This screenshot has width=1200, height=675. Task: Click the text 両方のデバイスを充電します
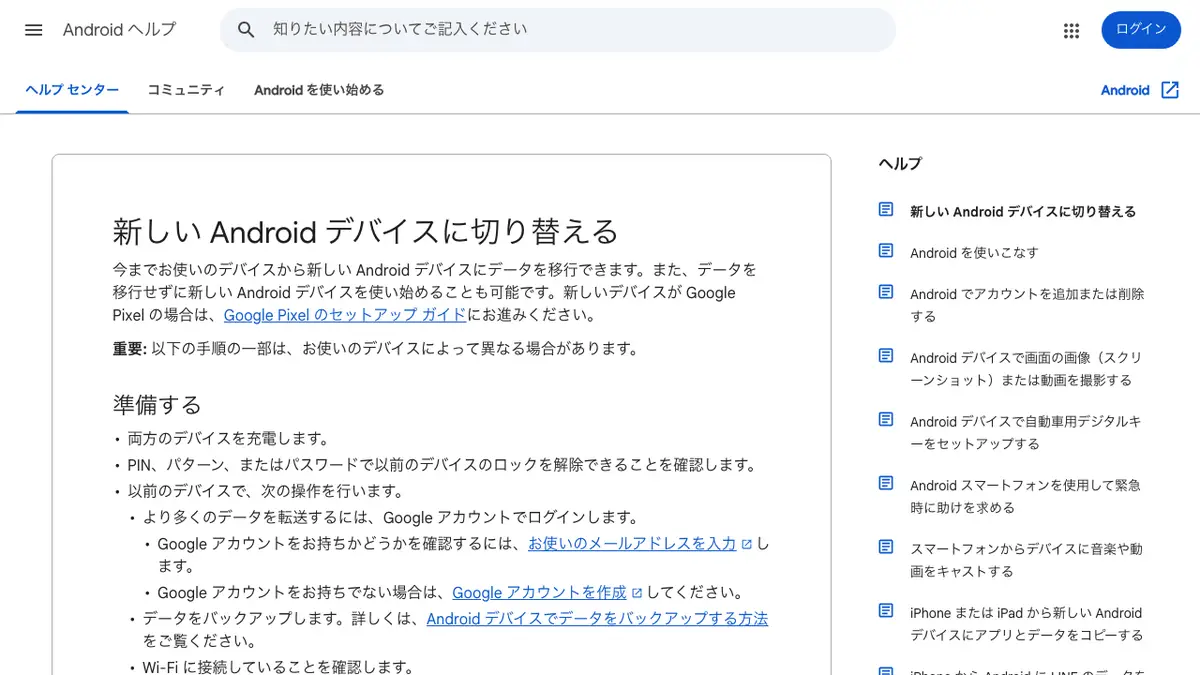(228, 439)
